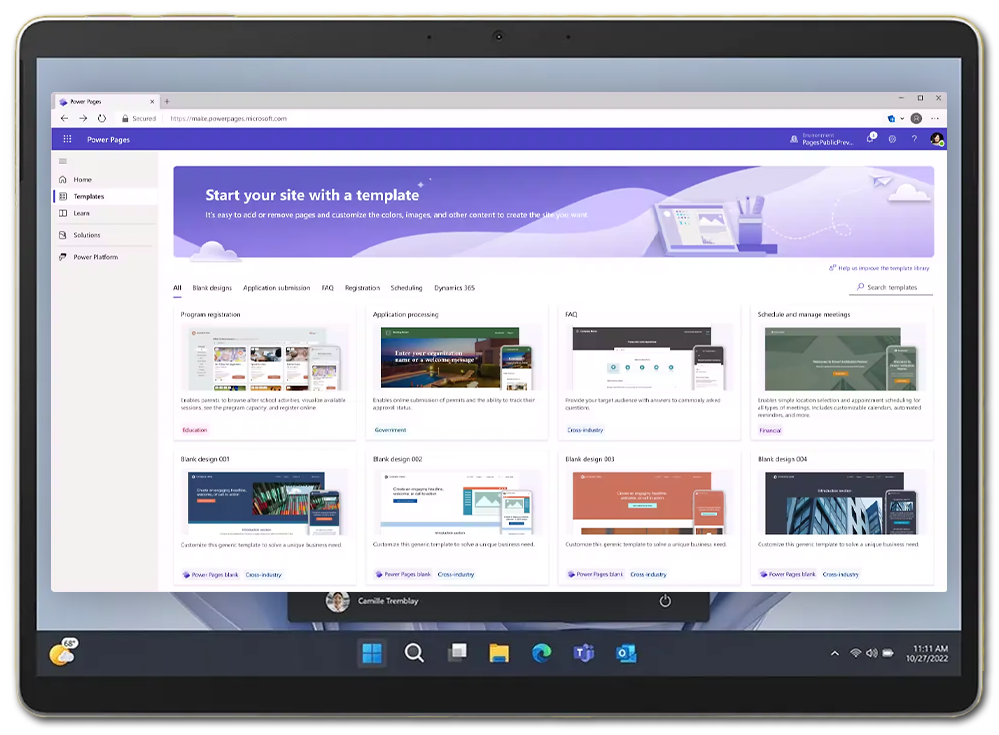
Task: Open the Microsoft 365 app launcher grid
Action: point(67,139)
